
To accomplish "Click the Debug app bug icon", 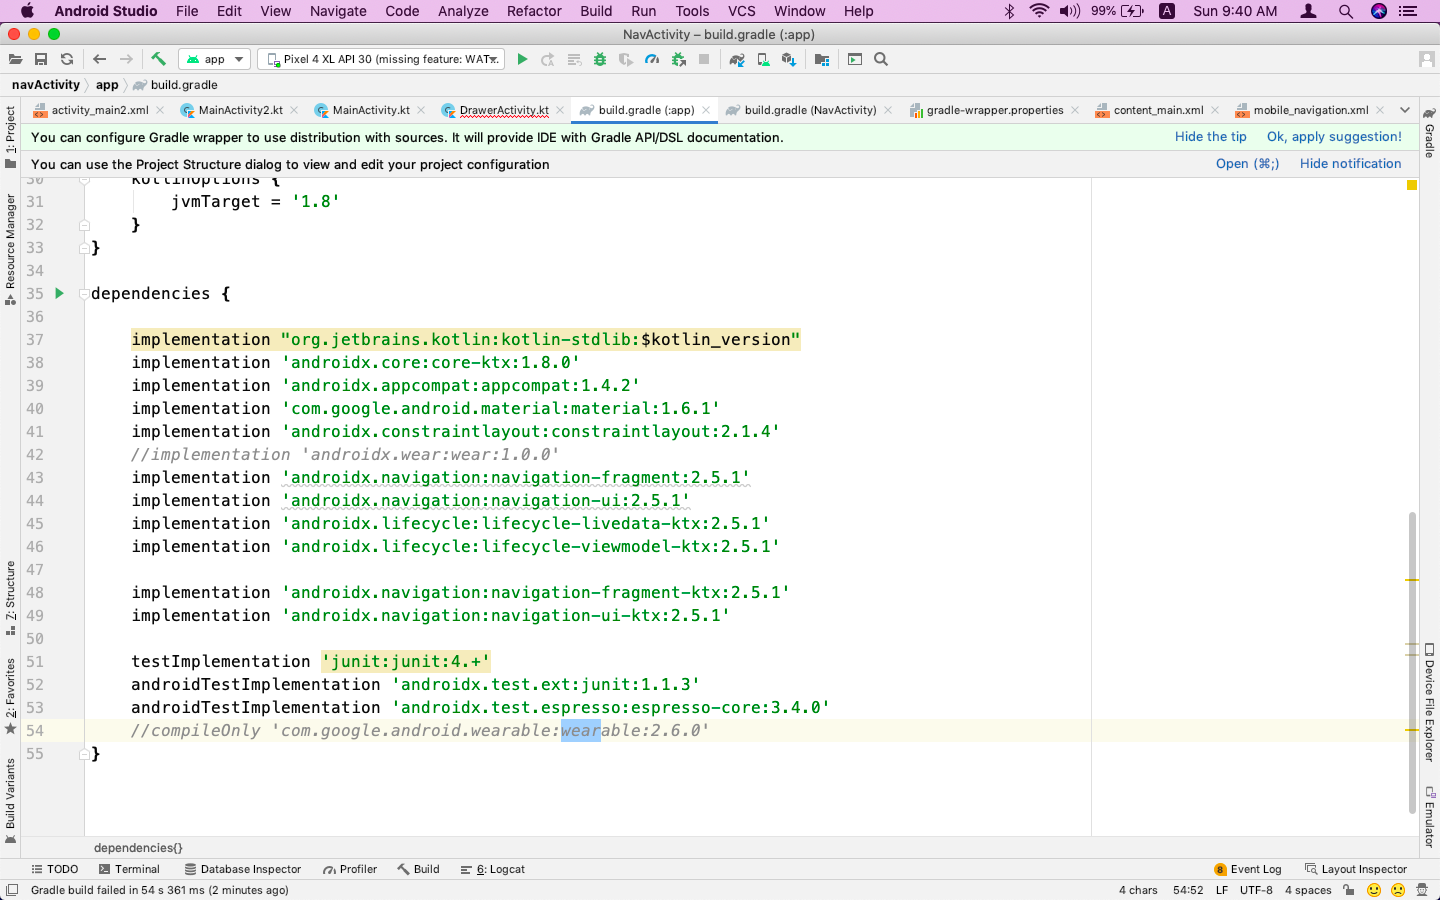I will click(x=600, y=60).
